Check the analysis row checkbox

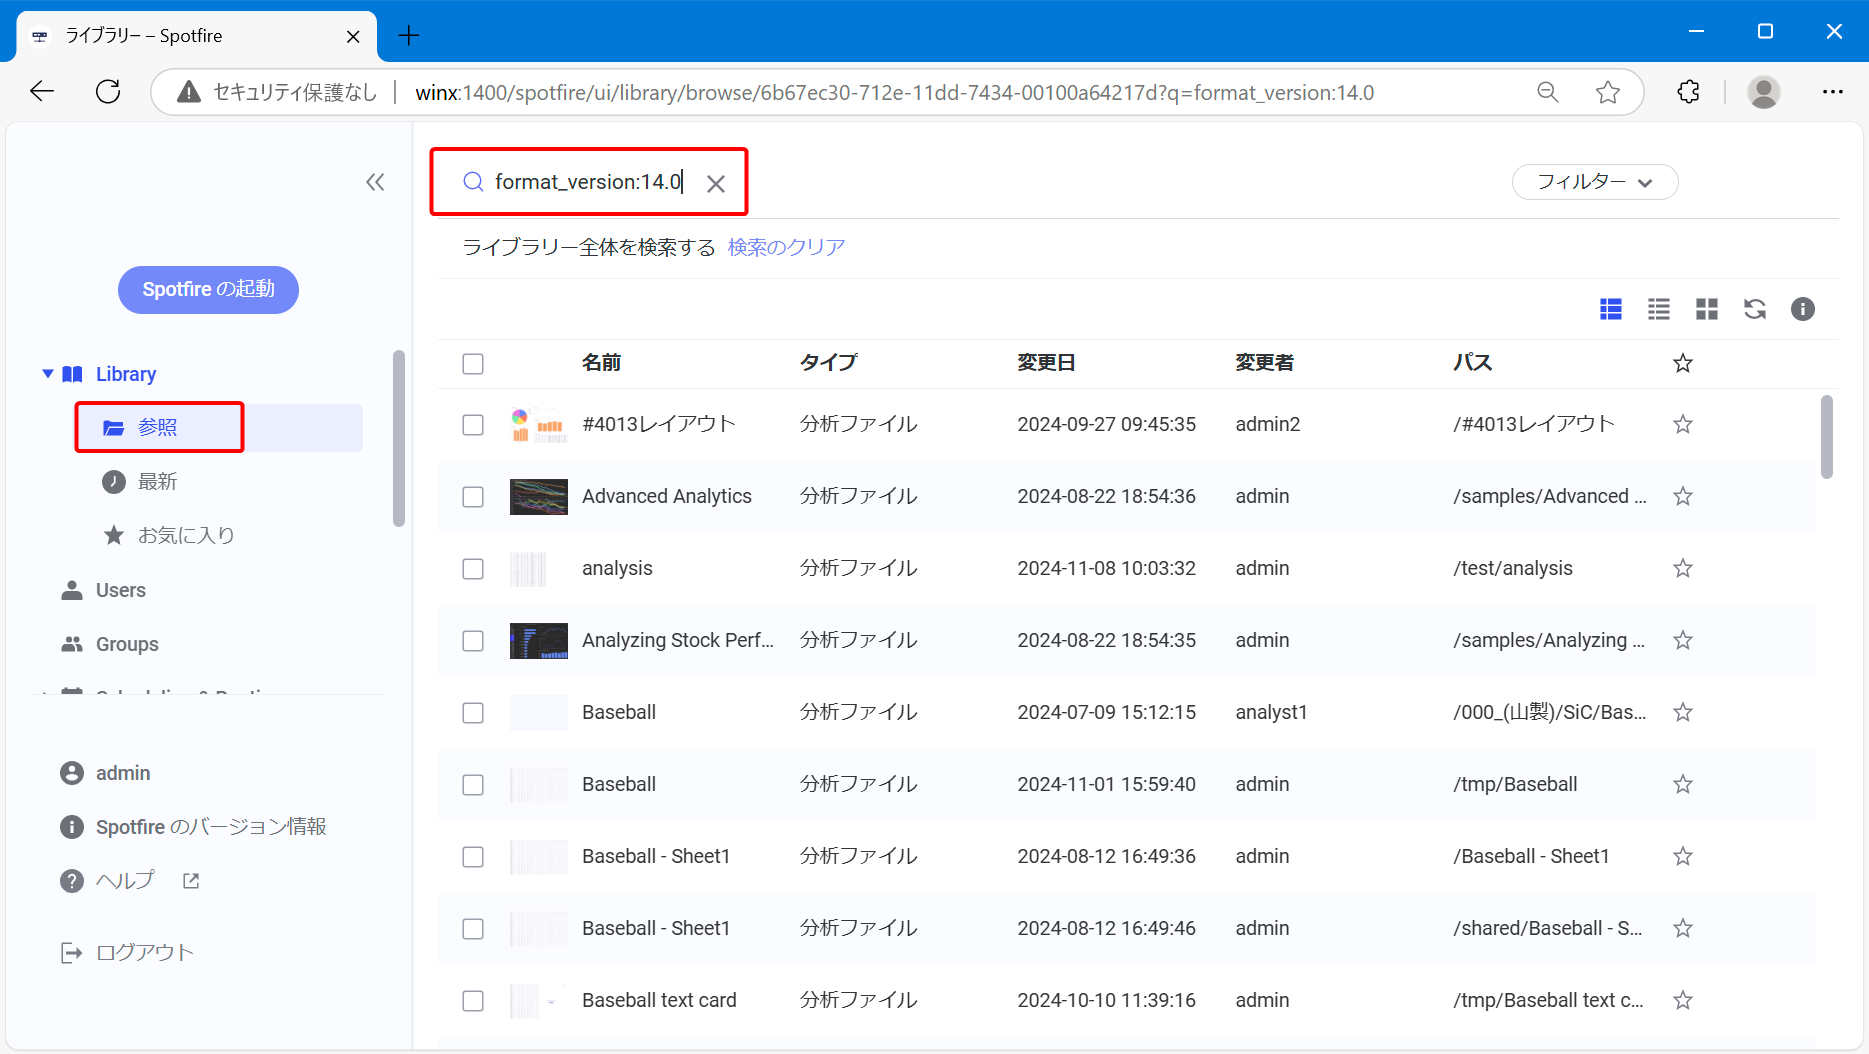[x=473, y=569]
